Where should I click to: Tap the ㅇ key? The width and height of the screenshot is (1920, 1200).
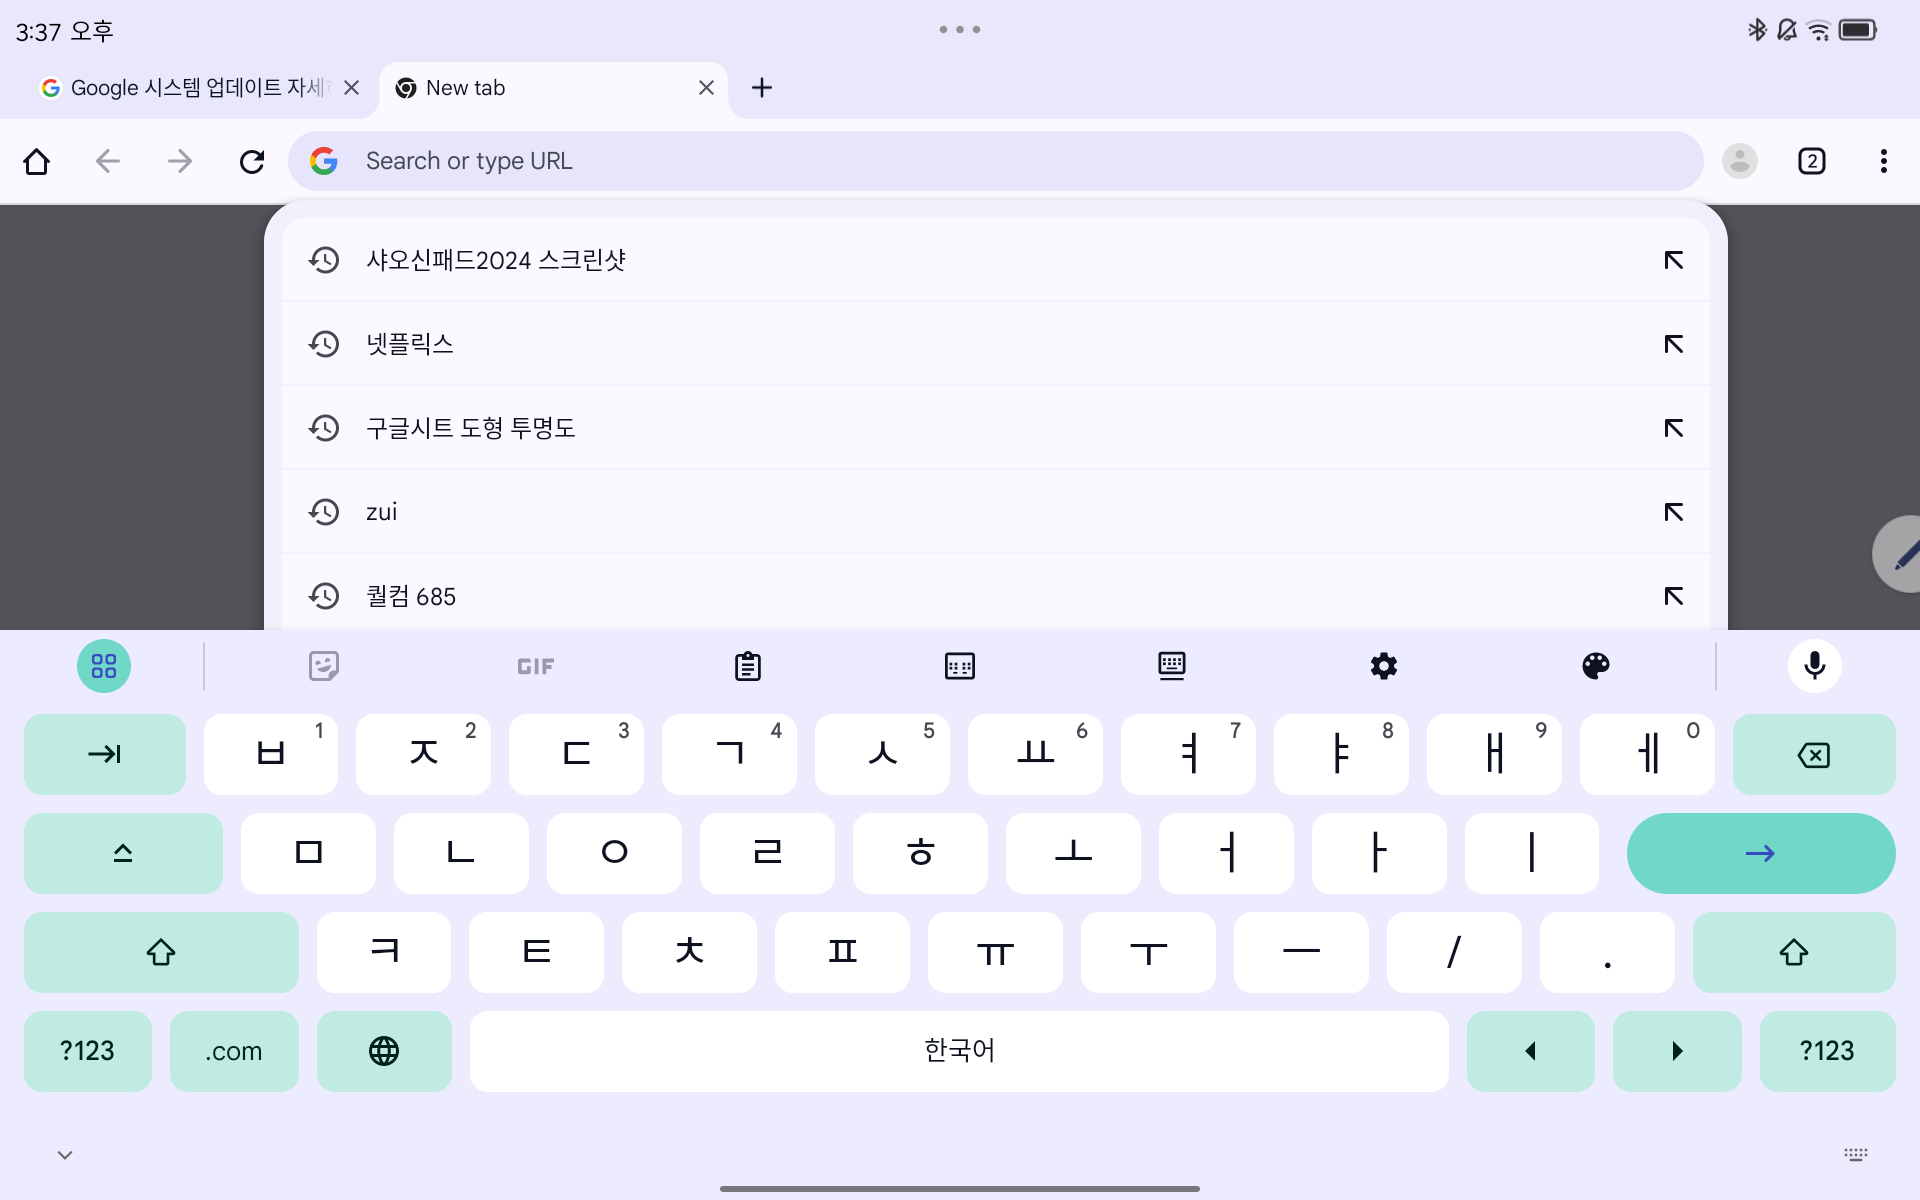coord(615,853)
